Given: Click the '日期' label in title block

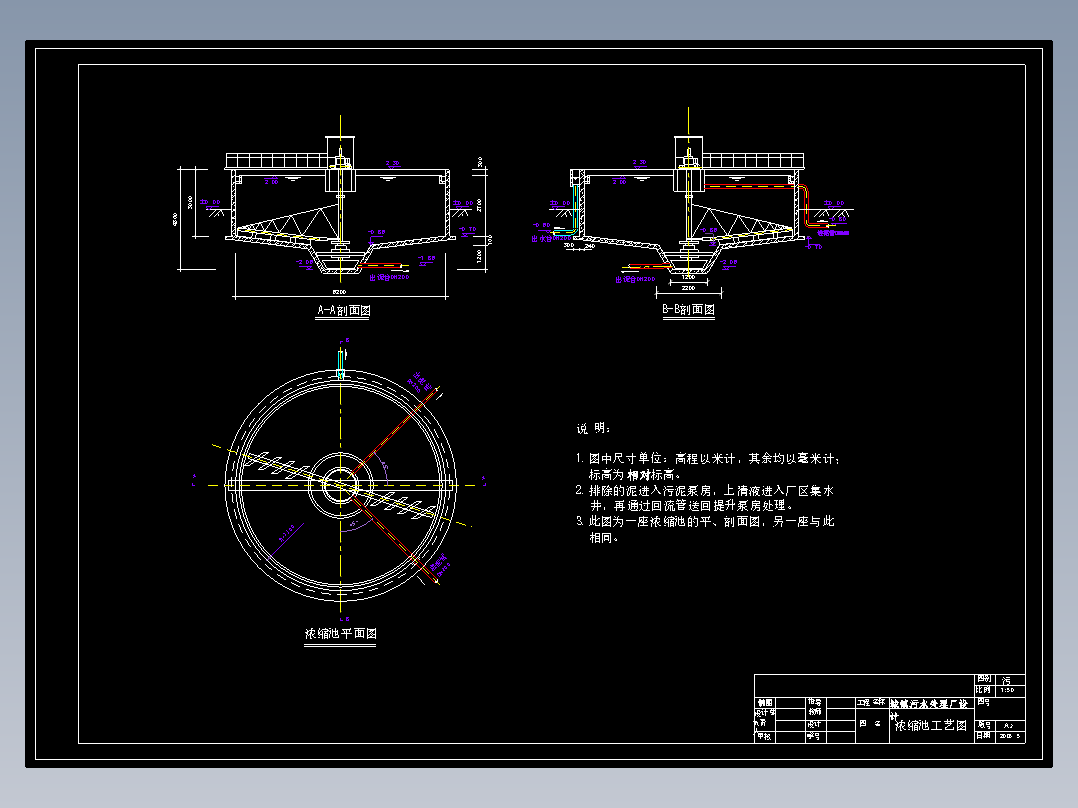Looking at the screenshot, I should point(984,735).
